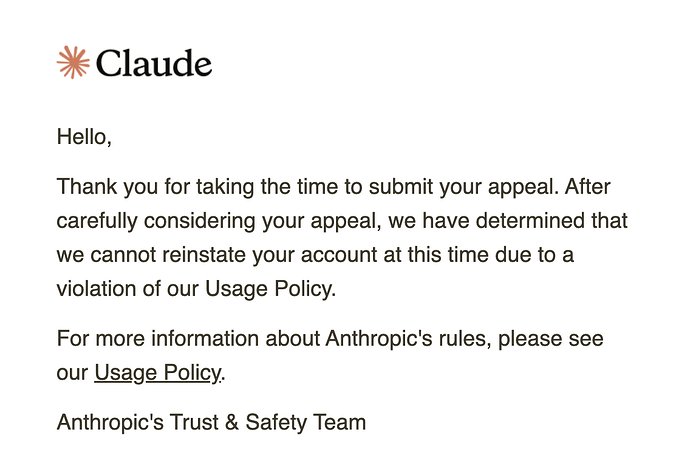Image resolution: width=690 pixels, height=462 pixels.
Task: Click the "Hello," greeting line
Action: [84, 136]
